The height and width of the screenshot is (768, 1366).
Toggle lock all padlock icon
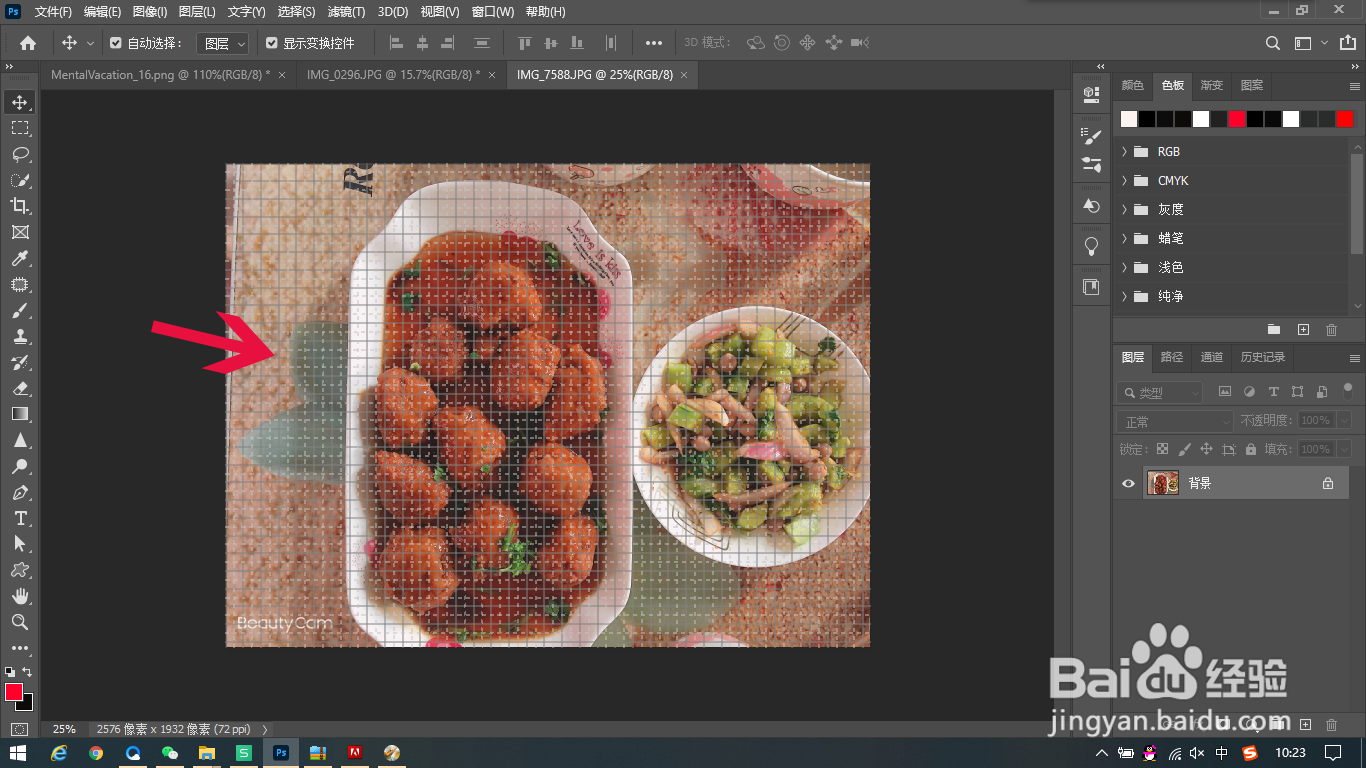pos(1251,449)
